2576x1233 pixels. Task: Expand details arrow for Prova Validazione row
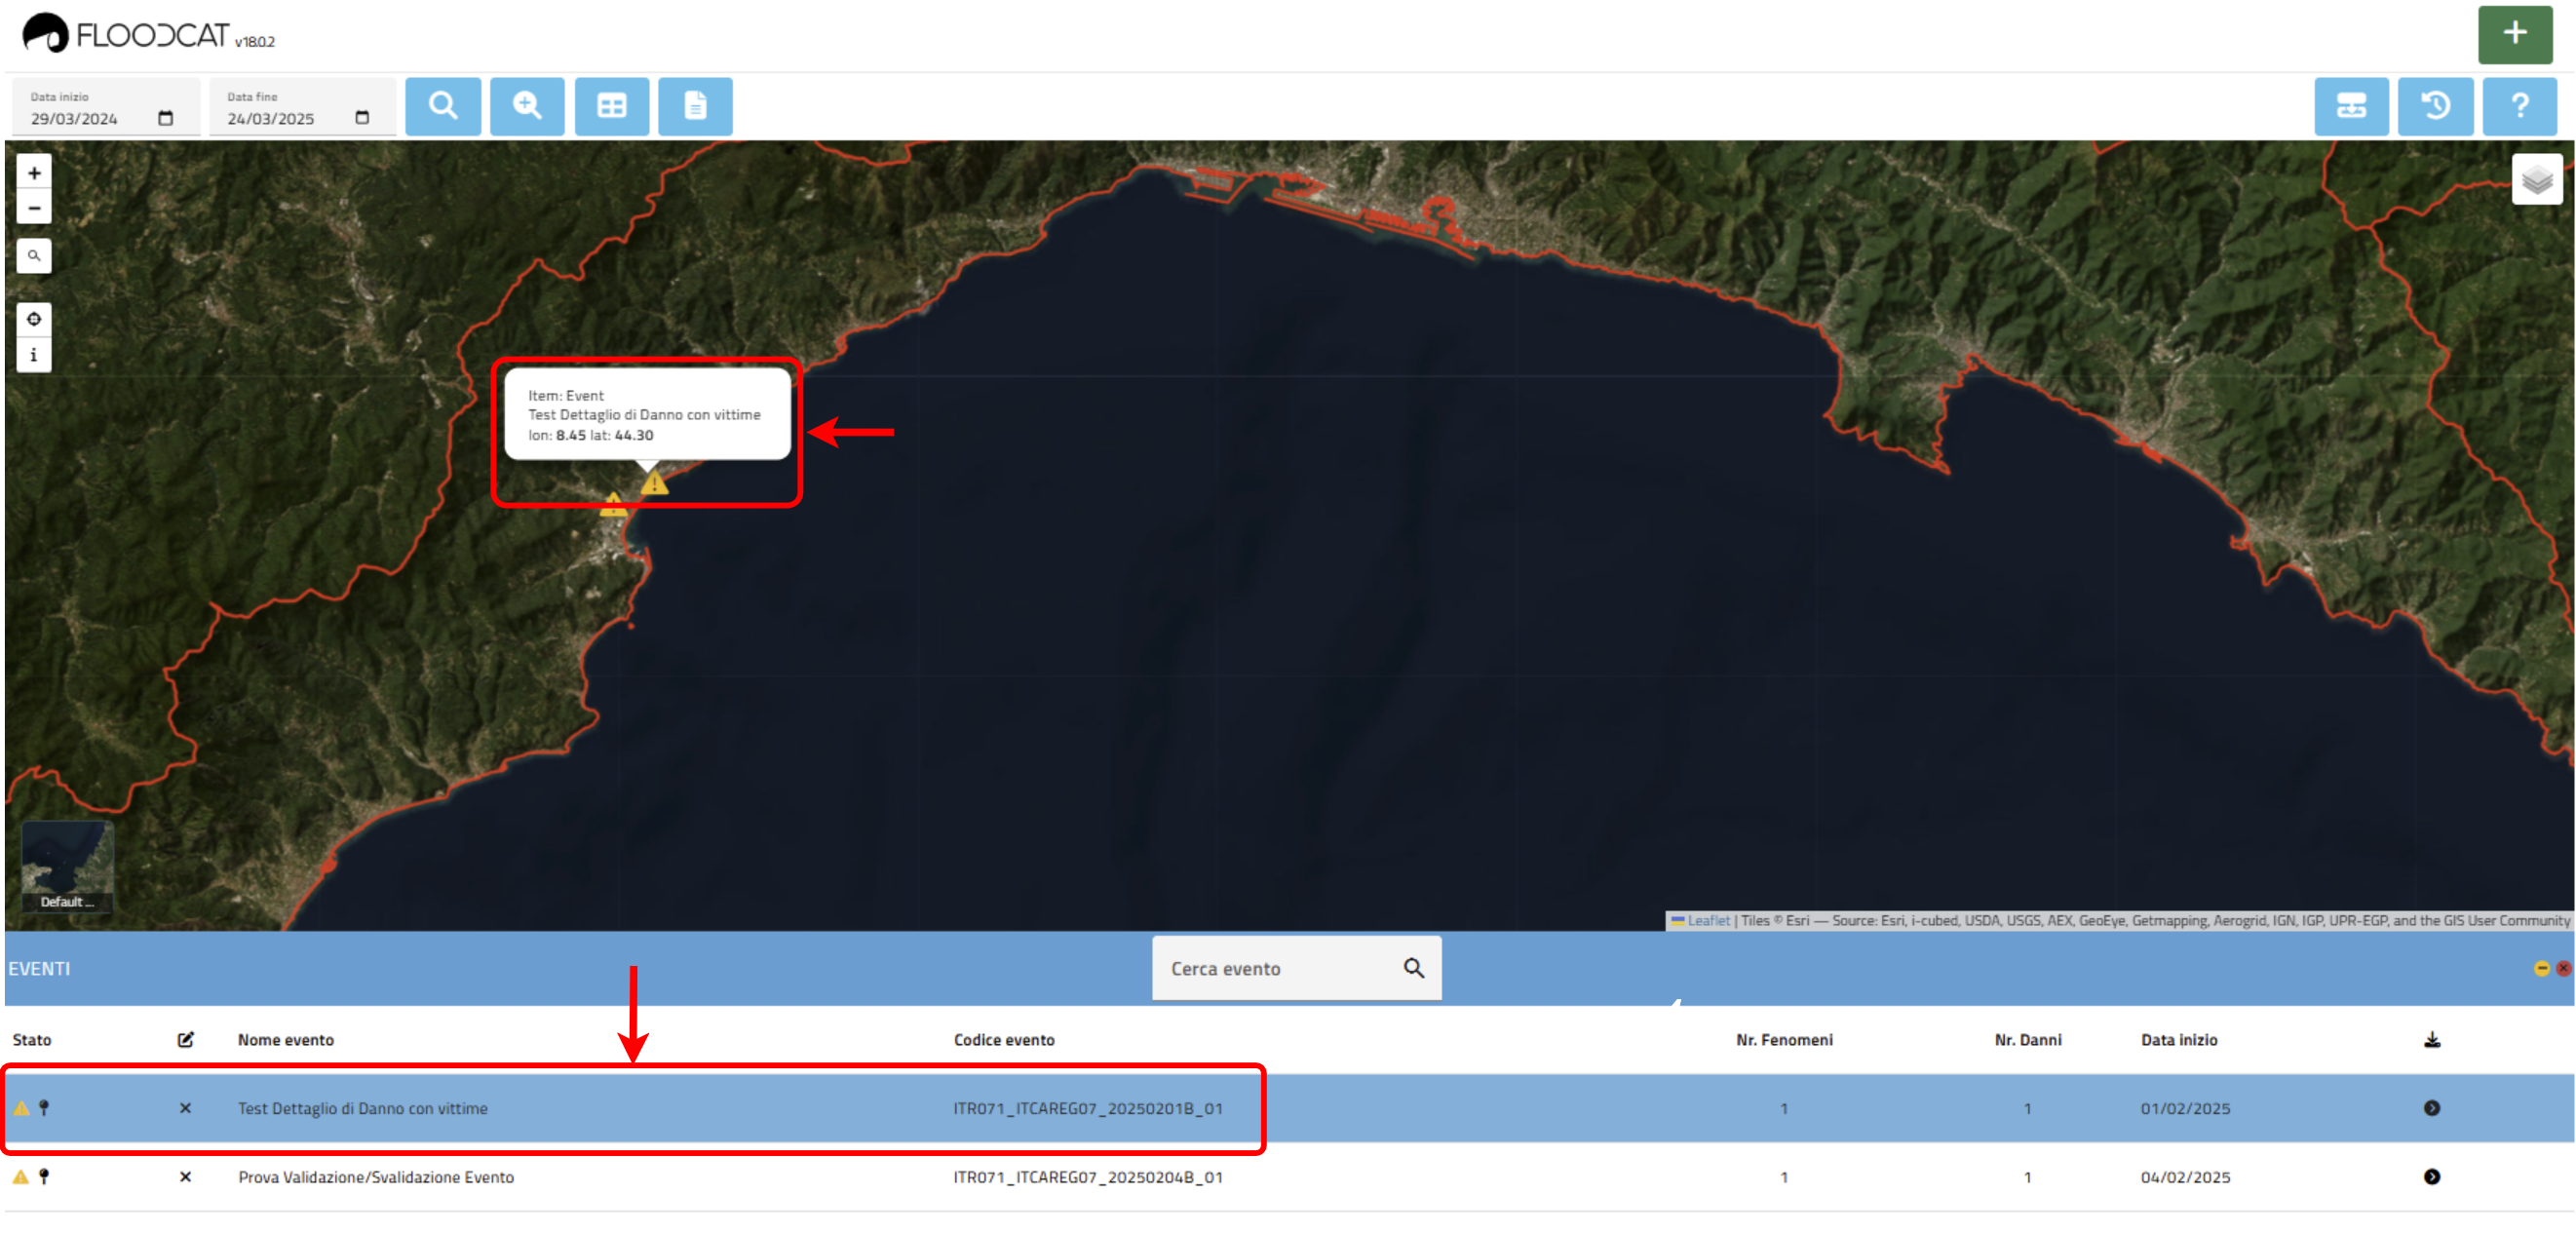point(2431,1176)
